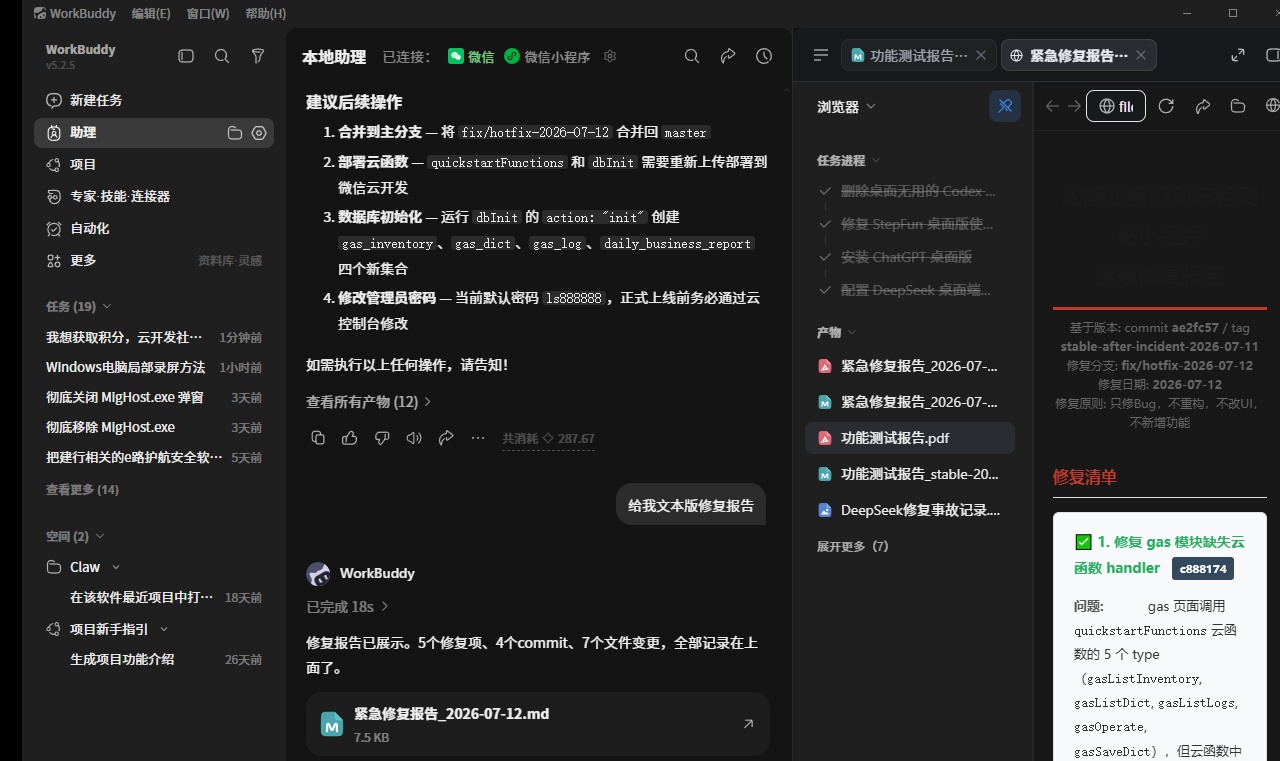
Task: Click the file address bar
Action: (1116, 106)
